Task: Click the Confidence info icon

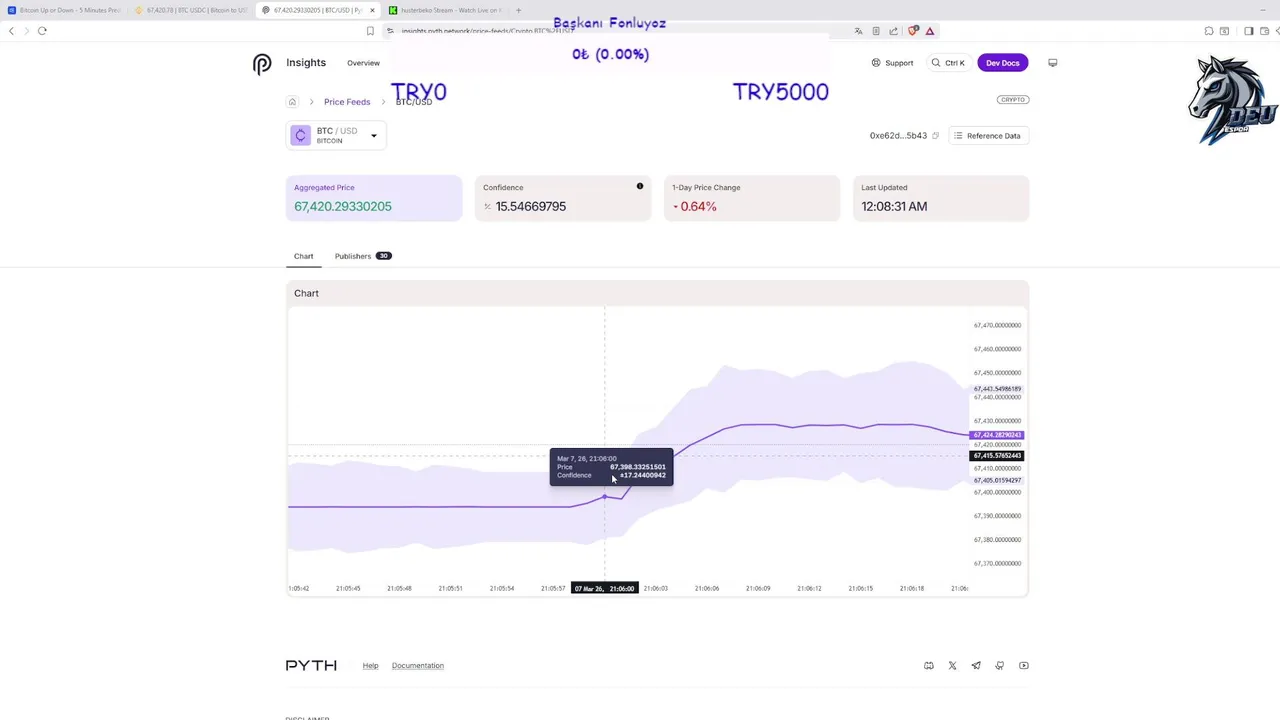Action: click(x=640, y=186)
